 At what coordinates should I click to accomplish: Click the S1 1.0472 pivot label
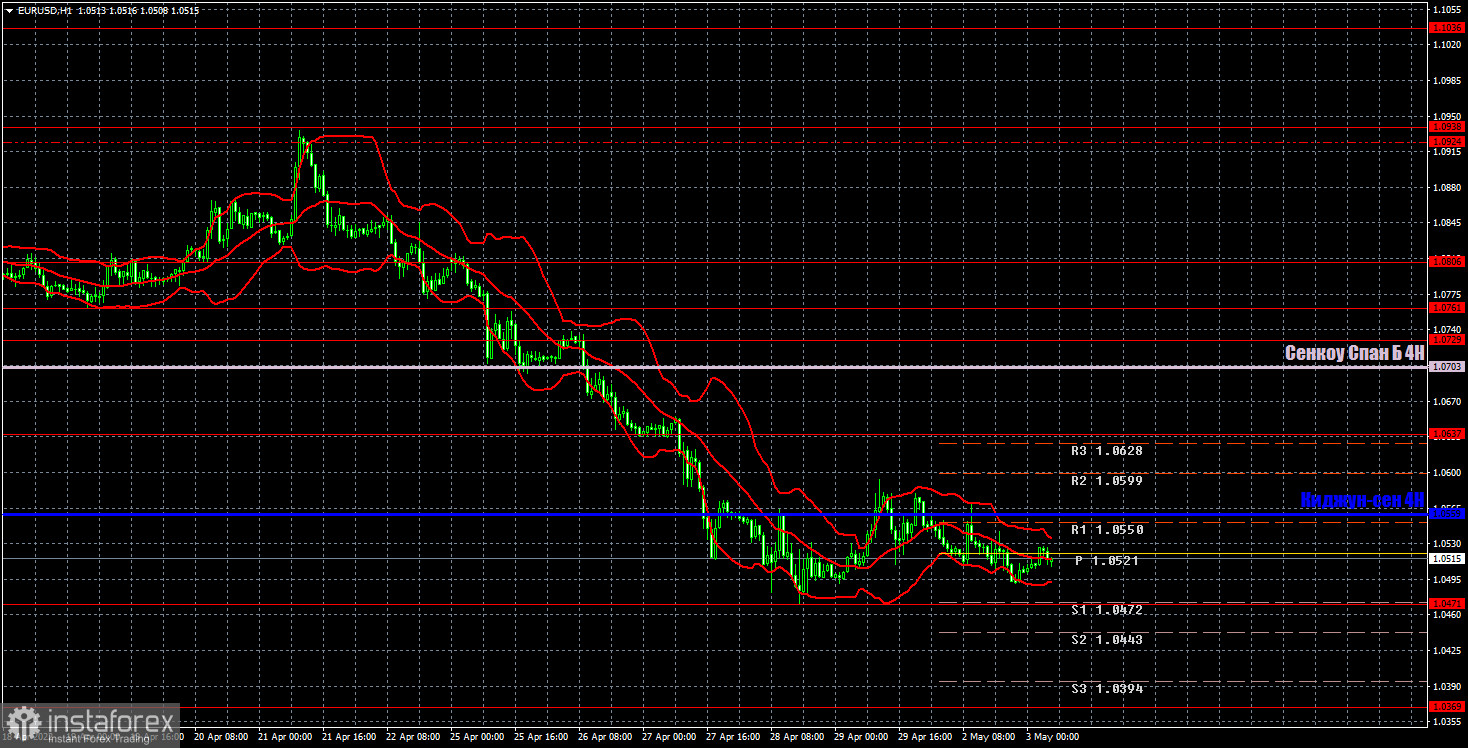pos(1107,610)
